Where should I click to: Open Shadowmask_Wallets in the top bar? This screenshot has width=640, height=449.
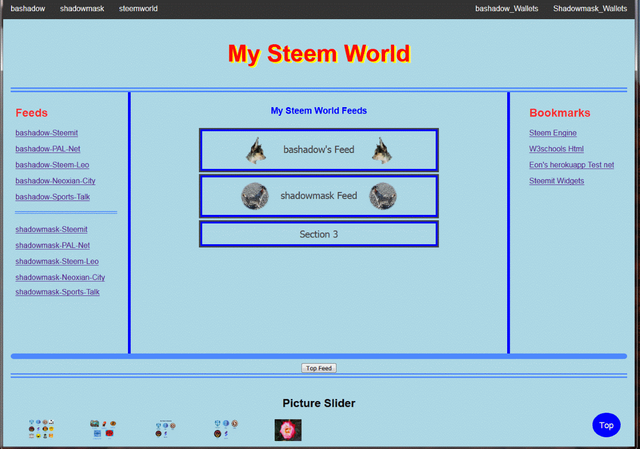click(x=590, y=9)
